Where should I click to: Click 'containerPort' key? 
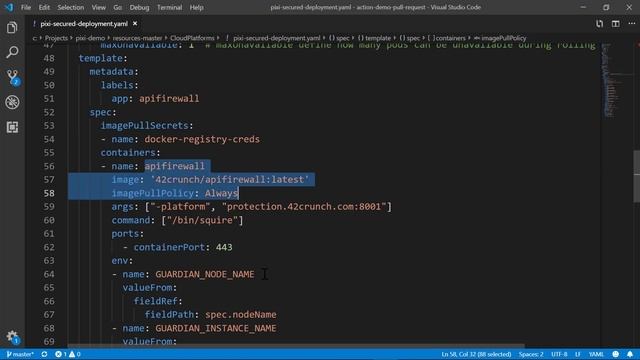[x=169, y=247]
